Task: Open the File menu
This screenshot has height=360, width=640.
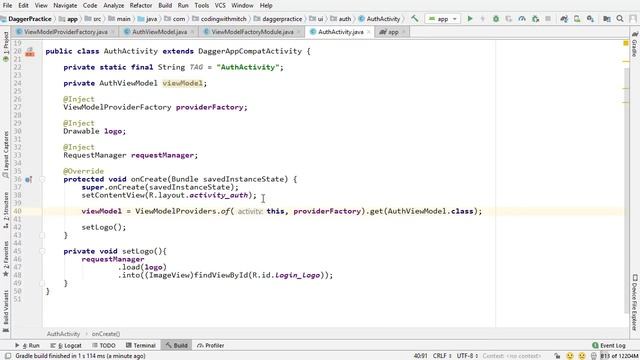Action: pyautogui.click(x=7, y=5)
